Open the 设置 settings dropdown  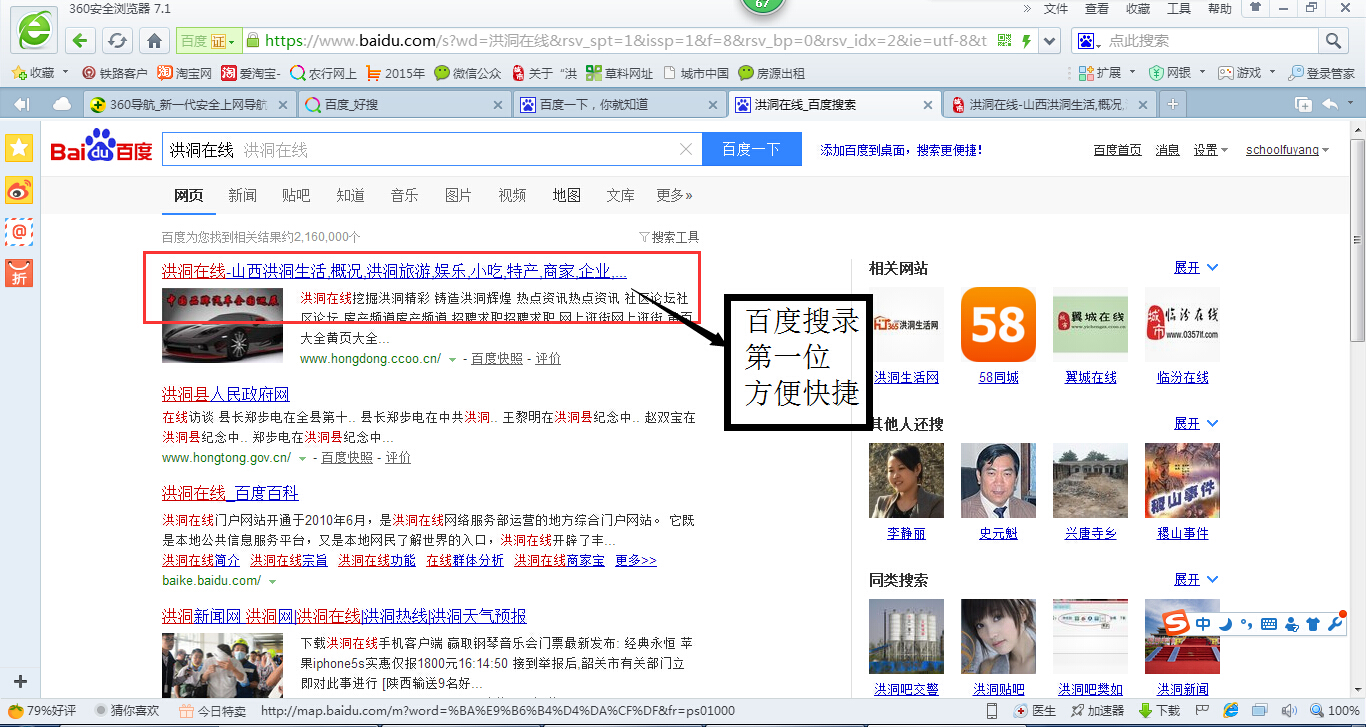click(x=1211, y=150)
